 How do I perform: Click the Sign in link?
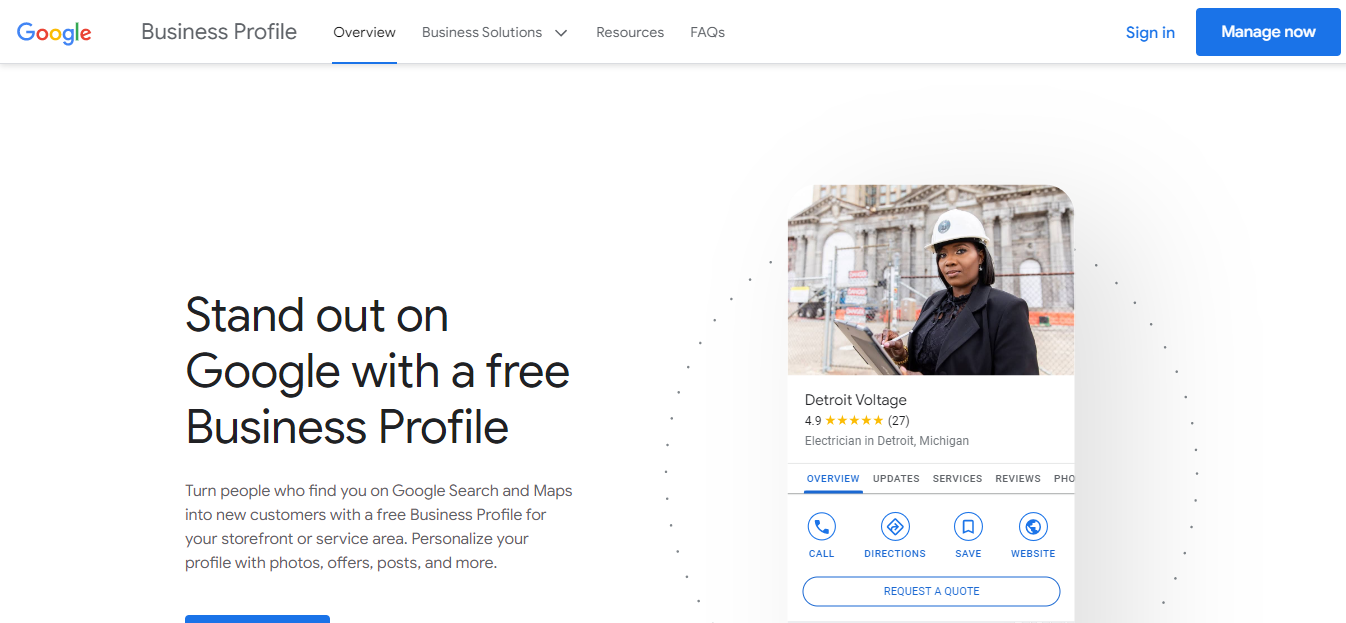pyautogui.click(x=1150, y=32)
